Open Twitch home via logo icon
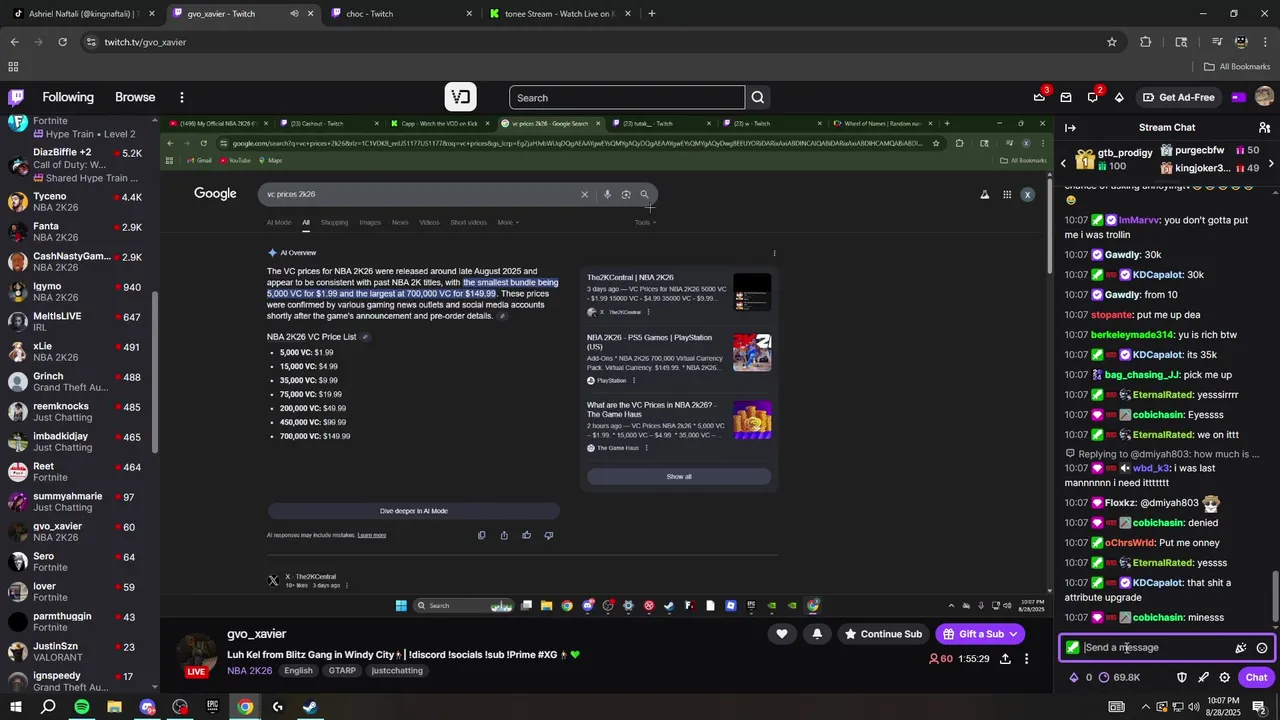 coord(16,97)
